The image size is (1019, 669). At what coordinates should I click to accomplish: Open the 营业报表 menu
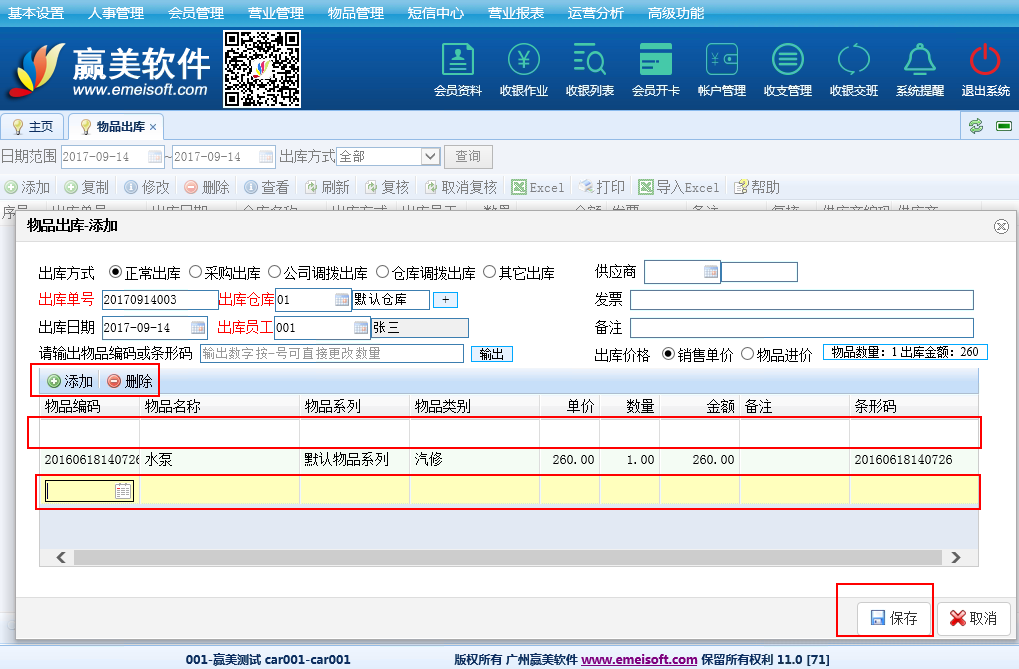pos(516,13)
